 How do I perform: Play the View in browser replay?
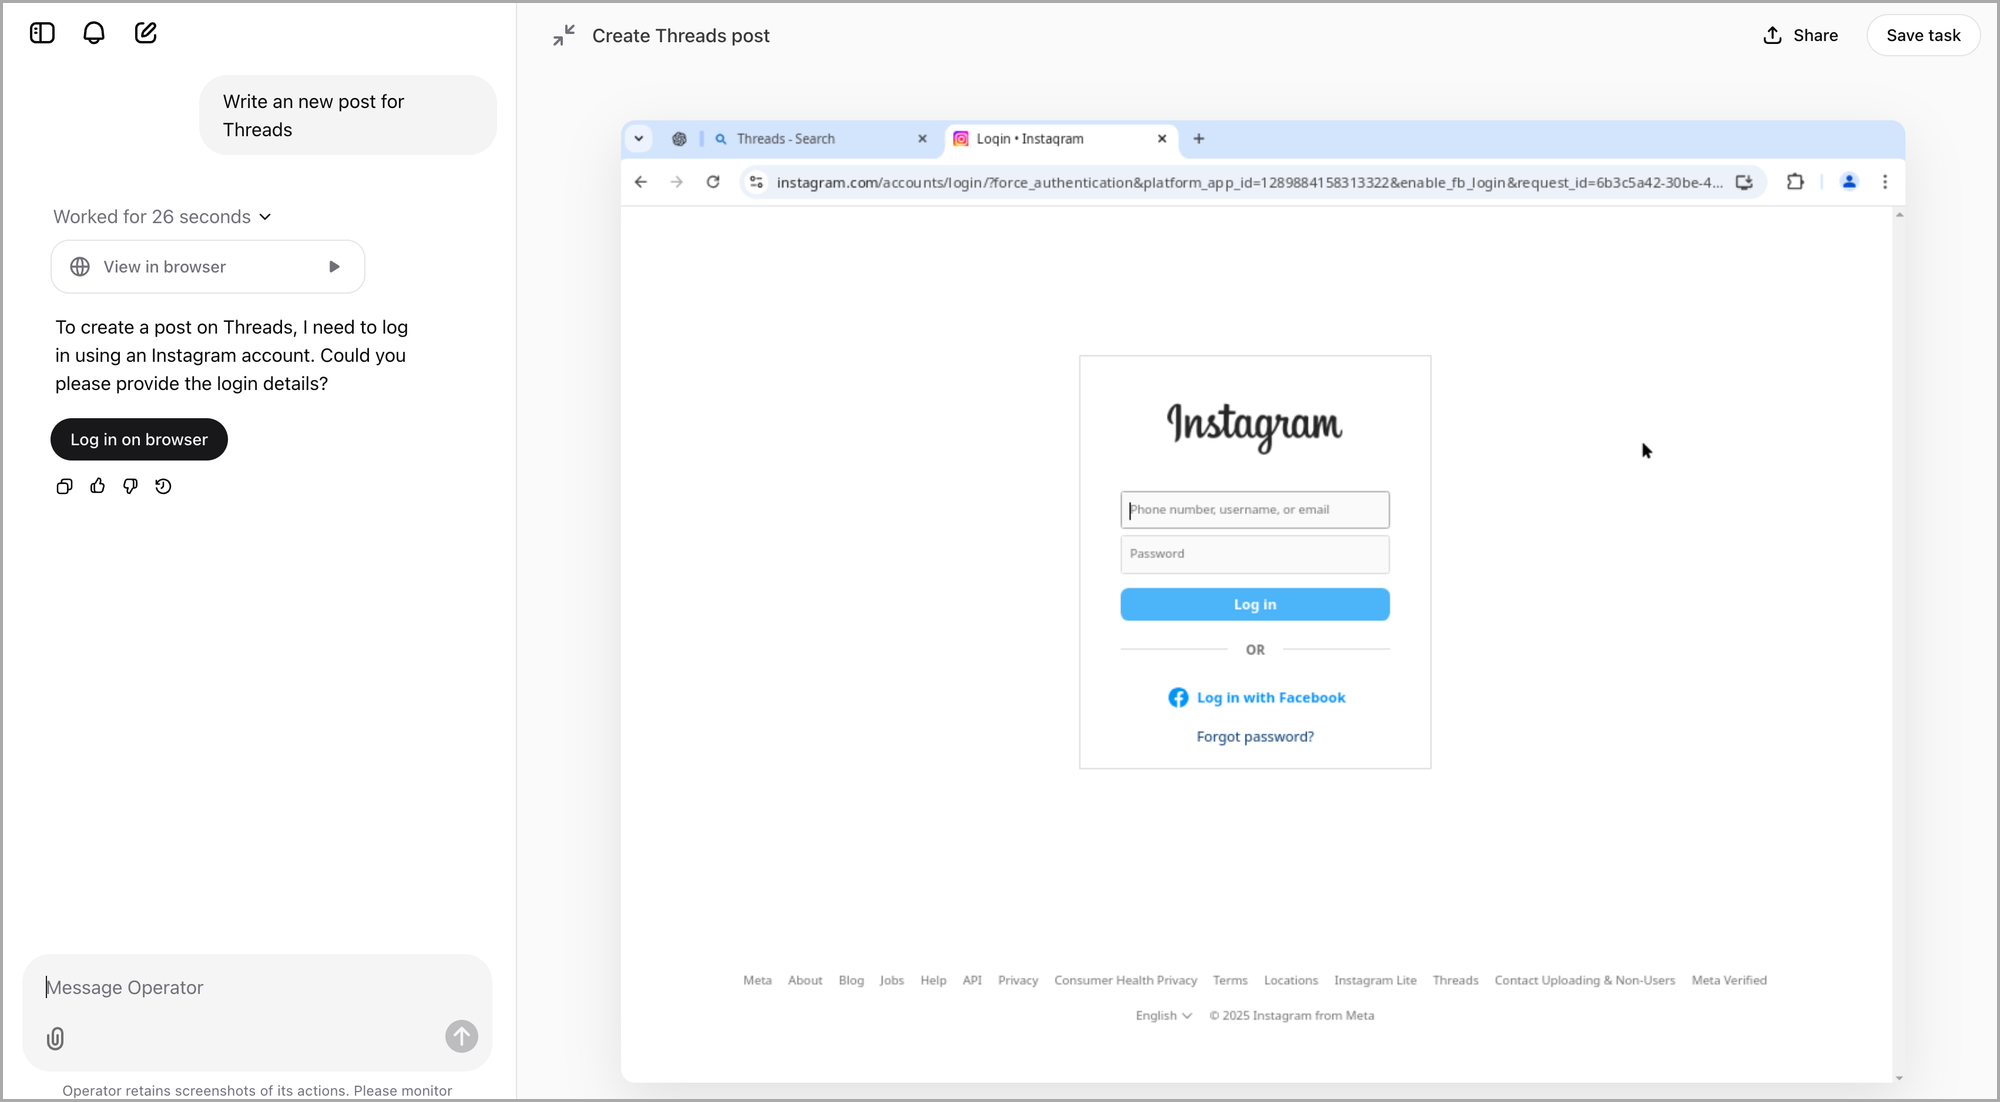click(334, 267)
